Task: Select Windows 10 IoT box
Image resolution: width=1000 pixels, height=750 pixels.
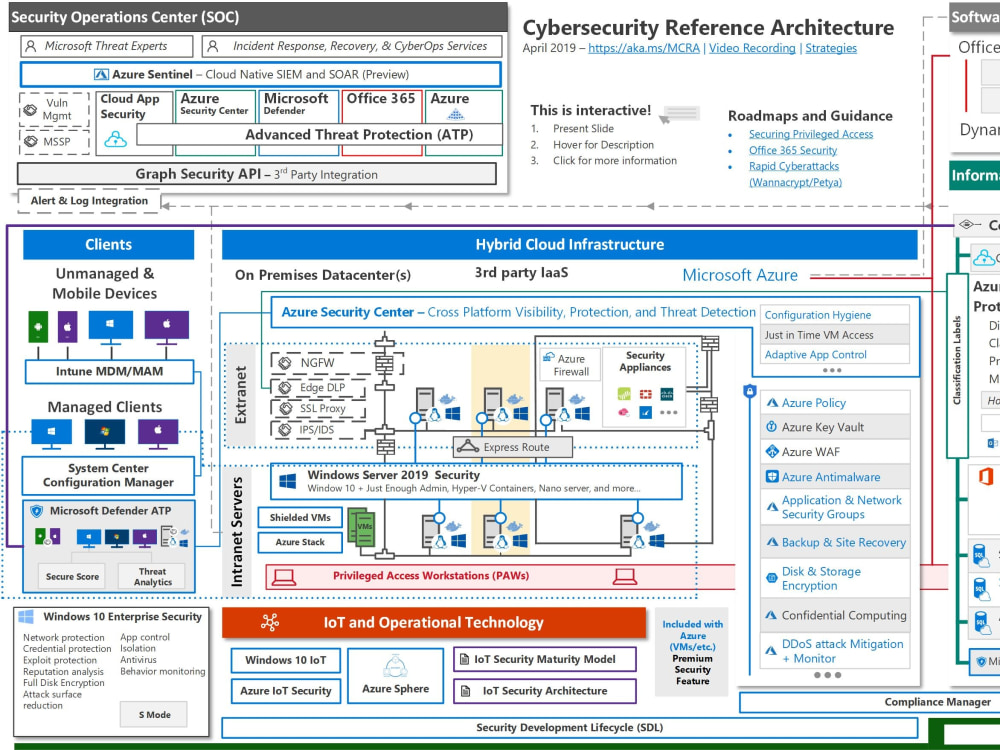Action: (x=285, y=661)
